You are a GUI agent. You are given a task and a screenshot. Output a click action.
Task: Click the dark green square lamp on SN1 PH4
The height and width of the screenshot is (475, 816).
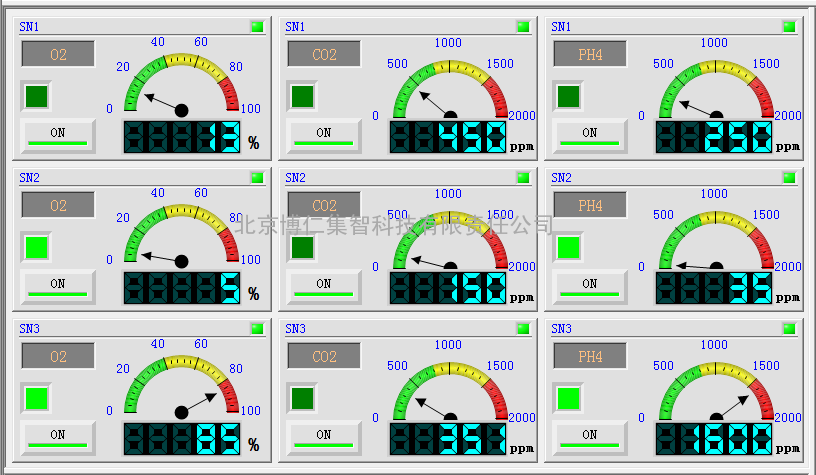[568, 96]
